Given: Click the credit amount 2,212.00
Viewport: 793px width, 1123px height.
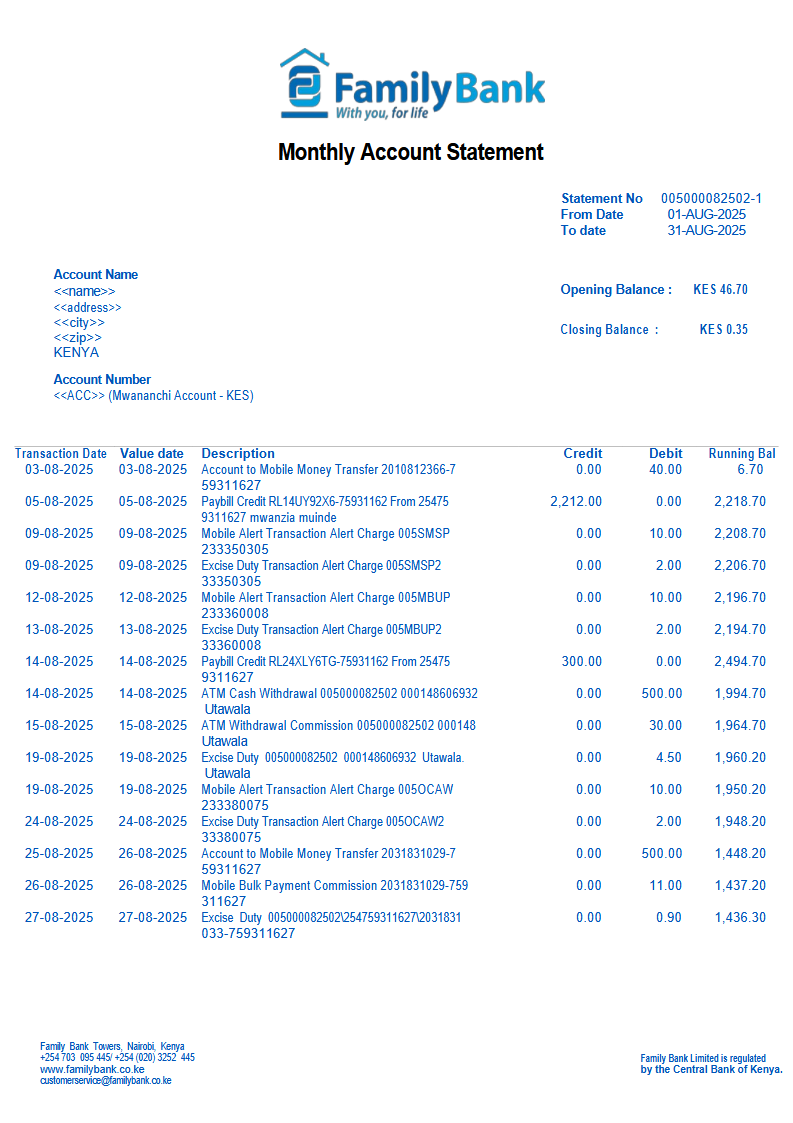Looking at the screenshot, I should click(576, 501).
